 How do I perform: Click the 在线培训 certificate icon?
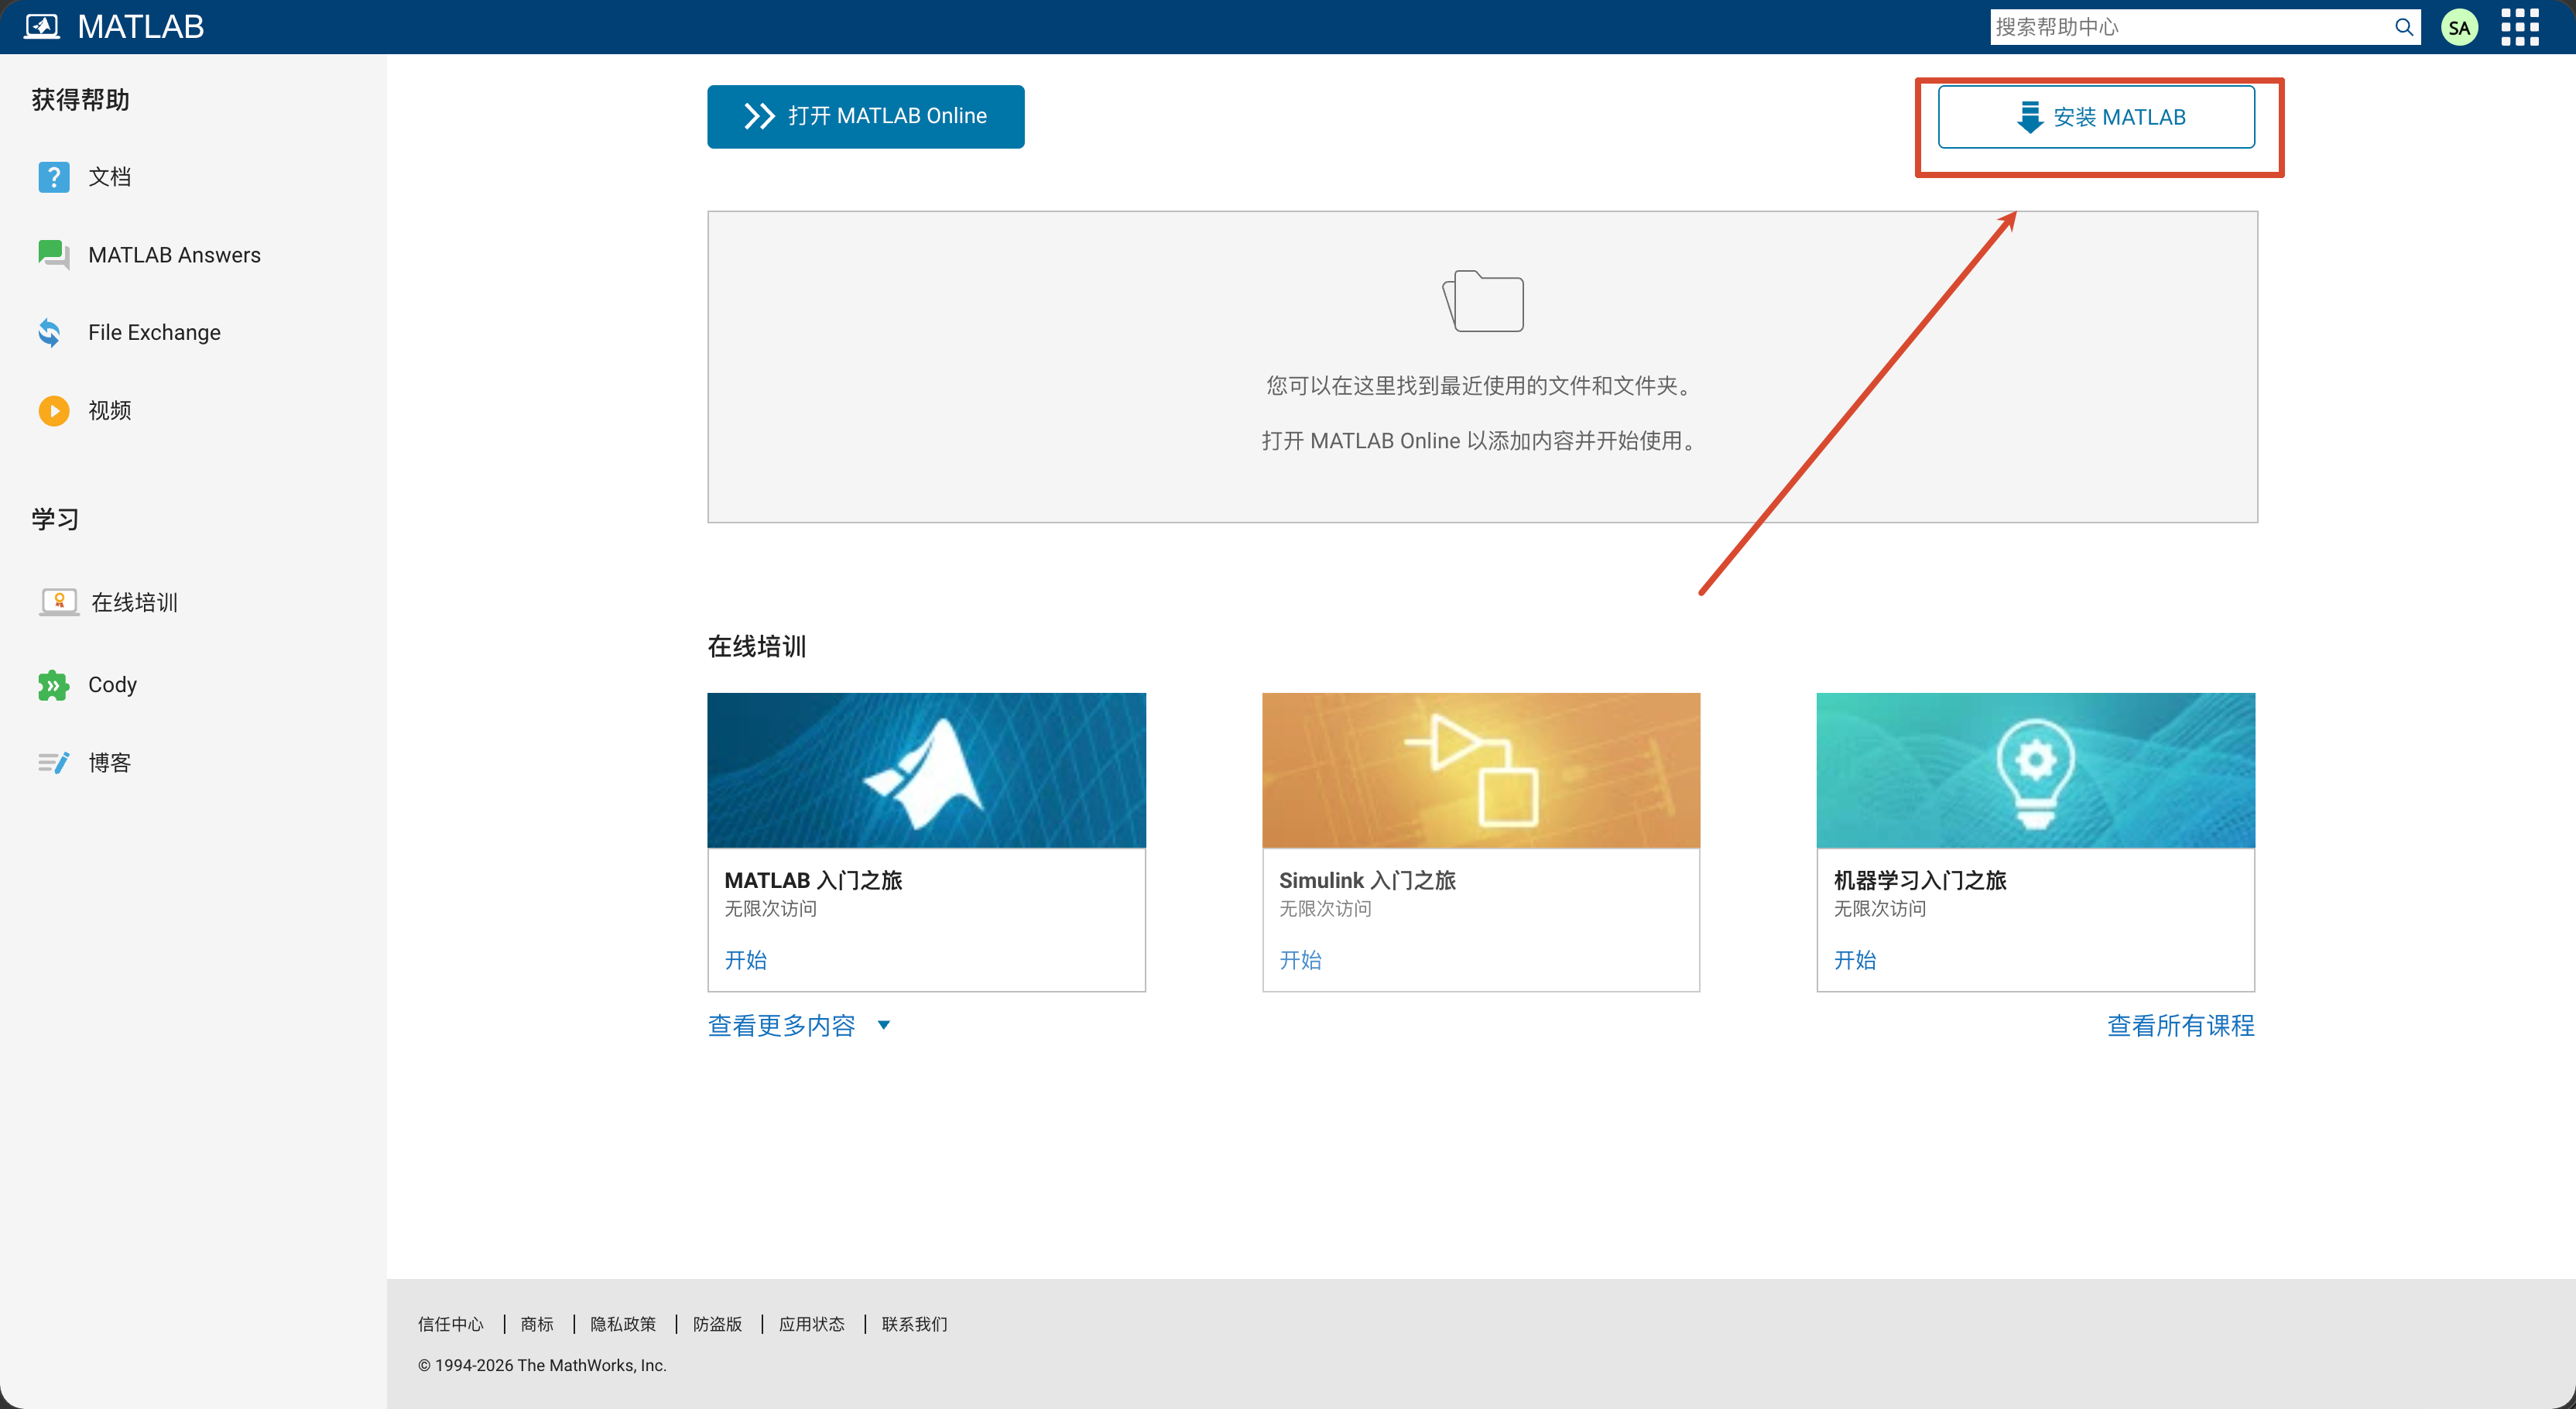pos(59,602)
